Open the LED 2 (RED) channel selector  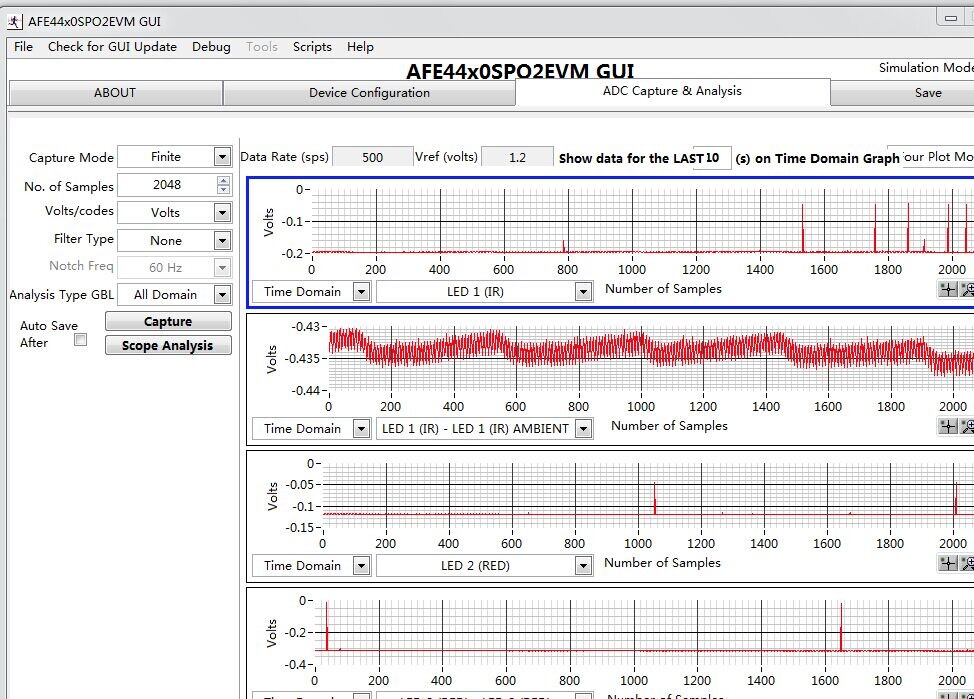[x=583, y=566]
